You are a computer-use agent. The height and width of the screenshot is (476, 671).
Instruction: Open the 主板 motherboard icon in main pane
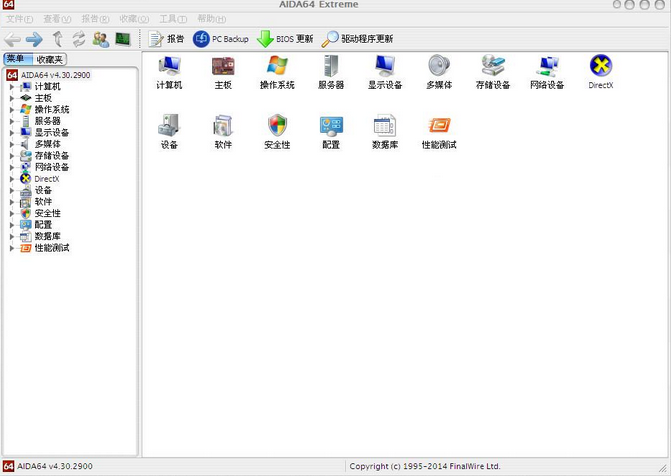coord(223,72)
